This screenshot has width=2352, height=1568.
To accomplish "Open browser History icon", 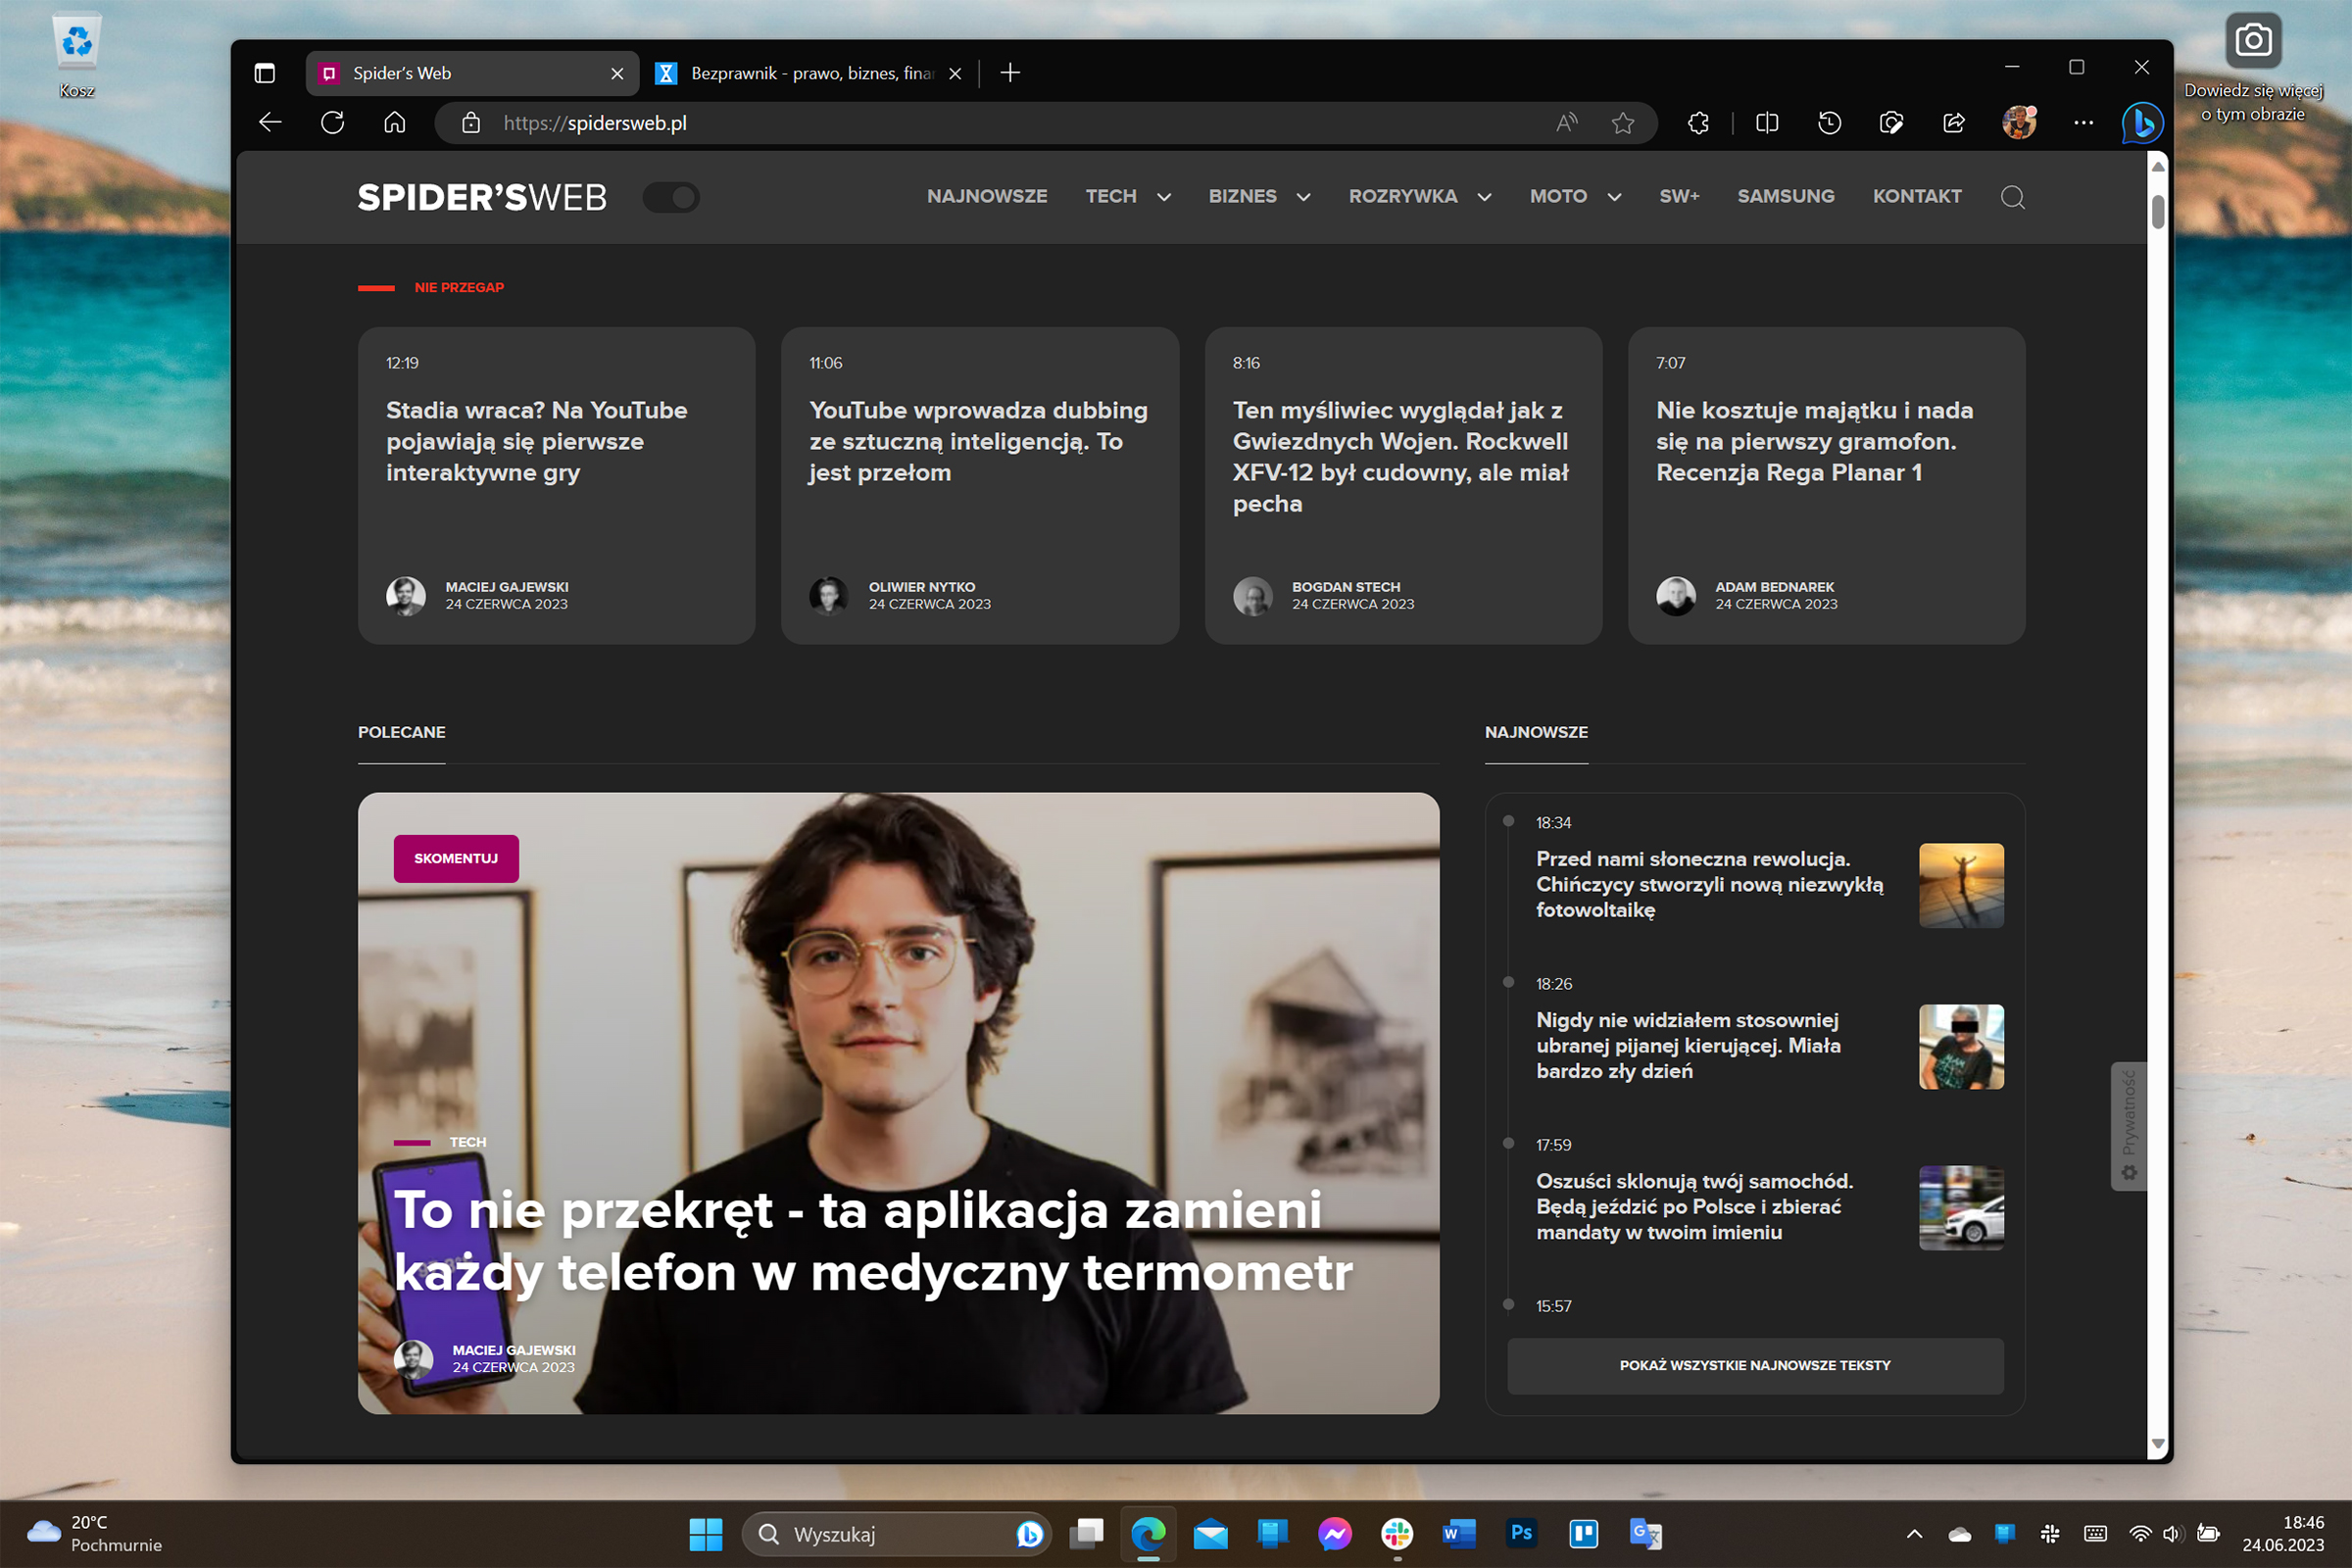I will [1829, 123].
